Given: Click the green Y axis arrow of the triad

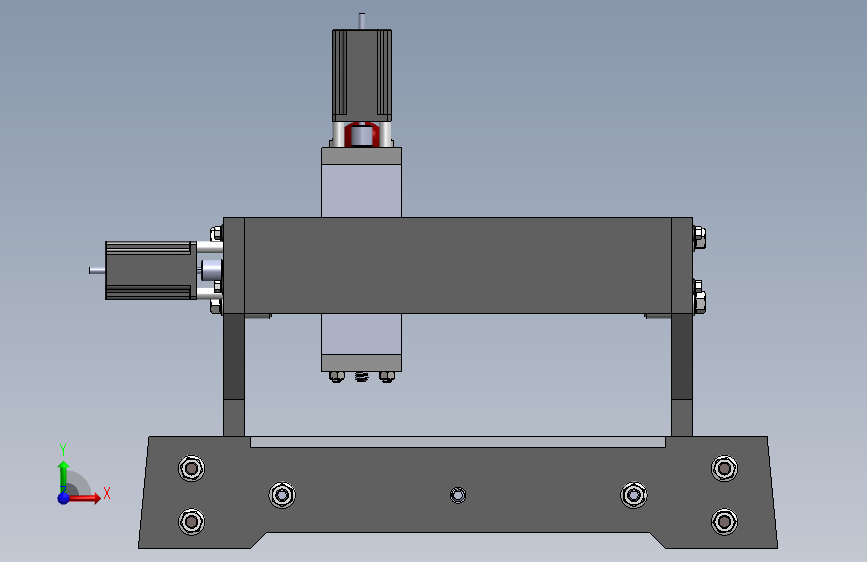Looking at the screenshot, I should [63, 476].
